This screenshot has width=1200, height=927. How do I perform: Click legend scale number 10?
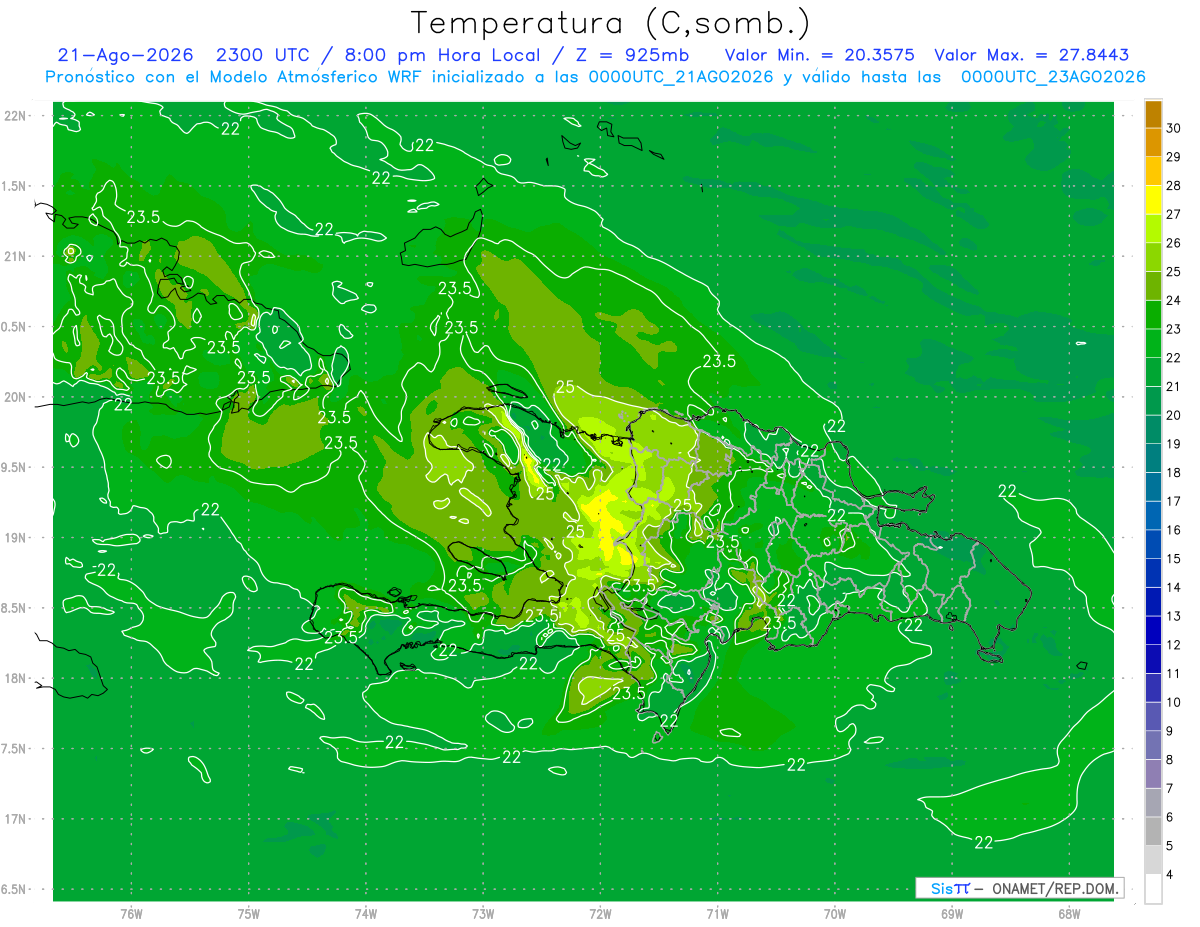1174,703
